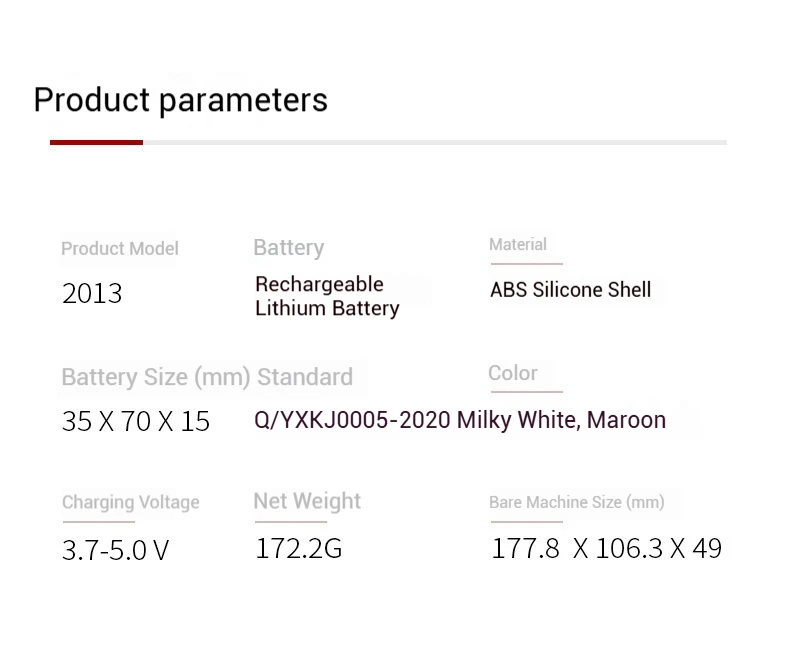Click the 172.2G weight value
The width and height of the screenshot is (790, 652).
tap(299, 548)
